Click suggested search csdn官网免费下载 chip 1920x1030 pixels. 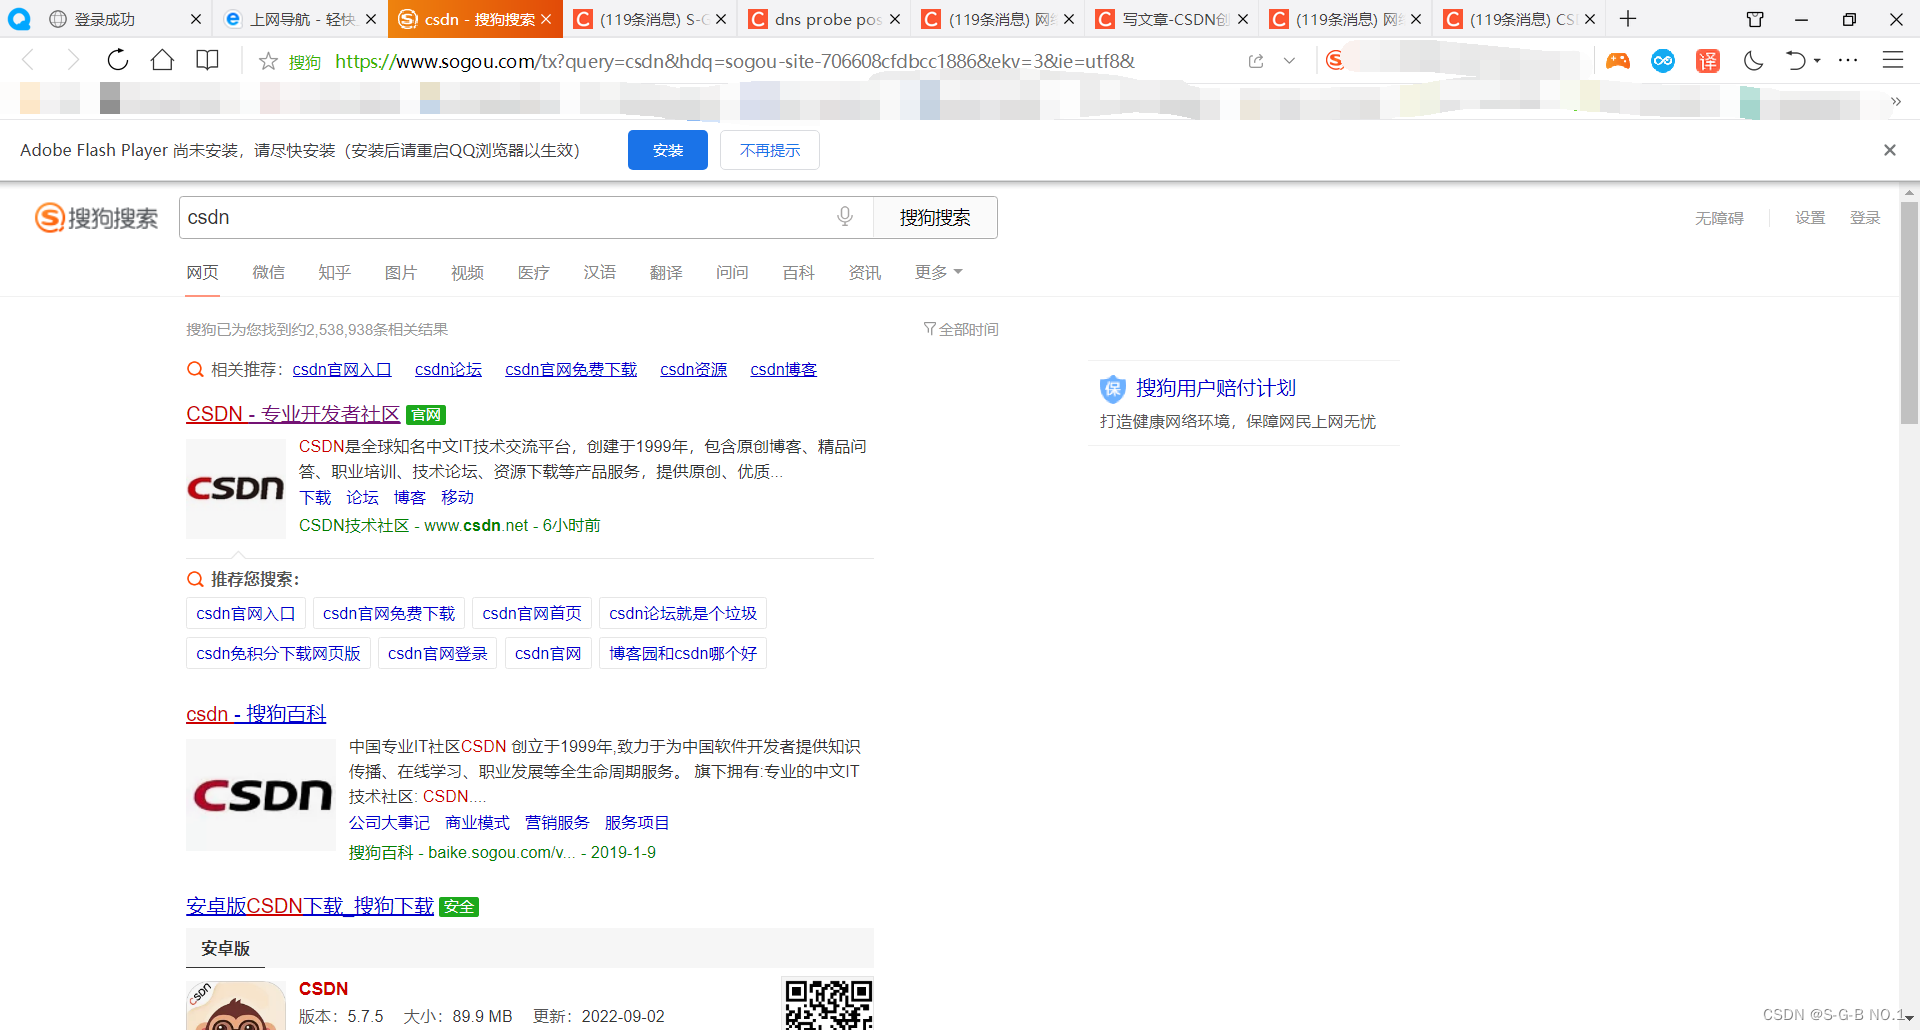(x=388, y=613)
